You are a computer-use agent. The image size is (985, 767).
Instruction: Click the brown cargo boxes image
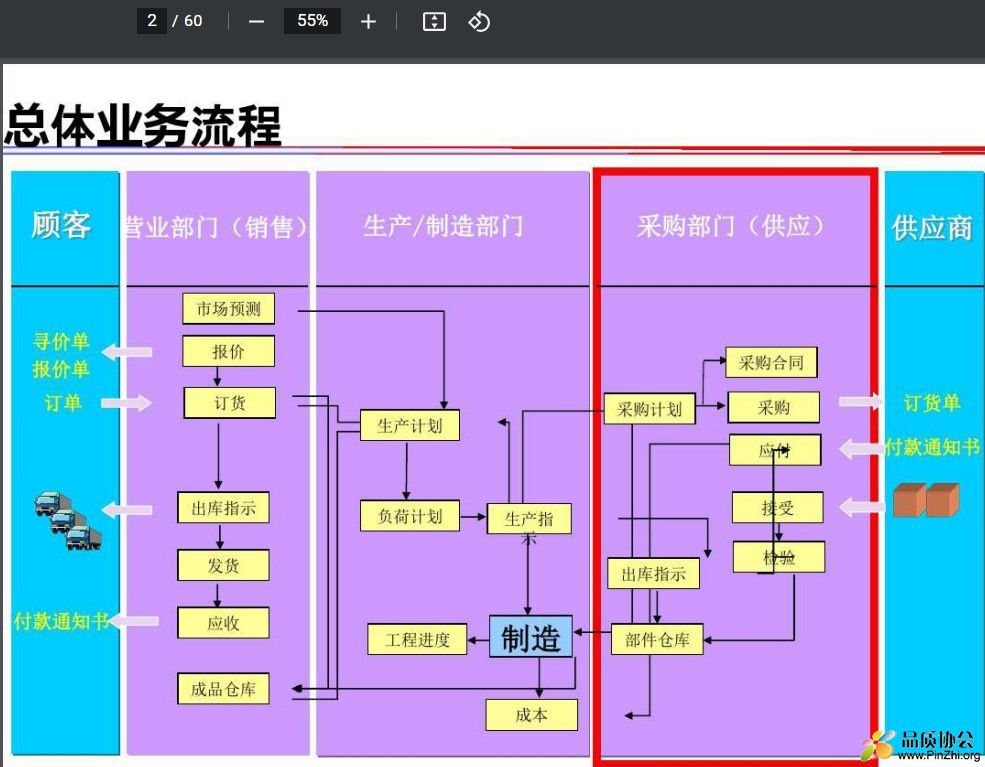927,500
